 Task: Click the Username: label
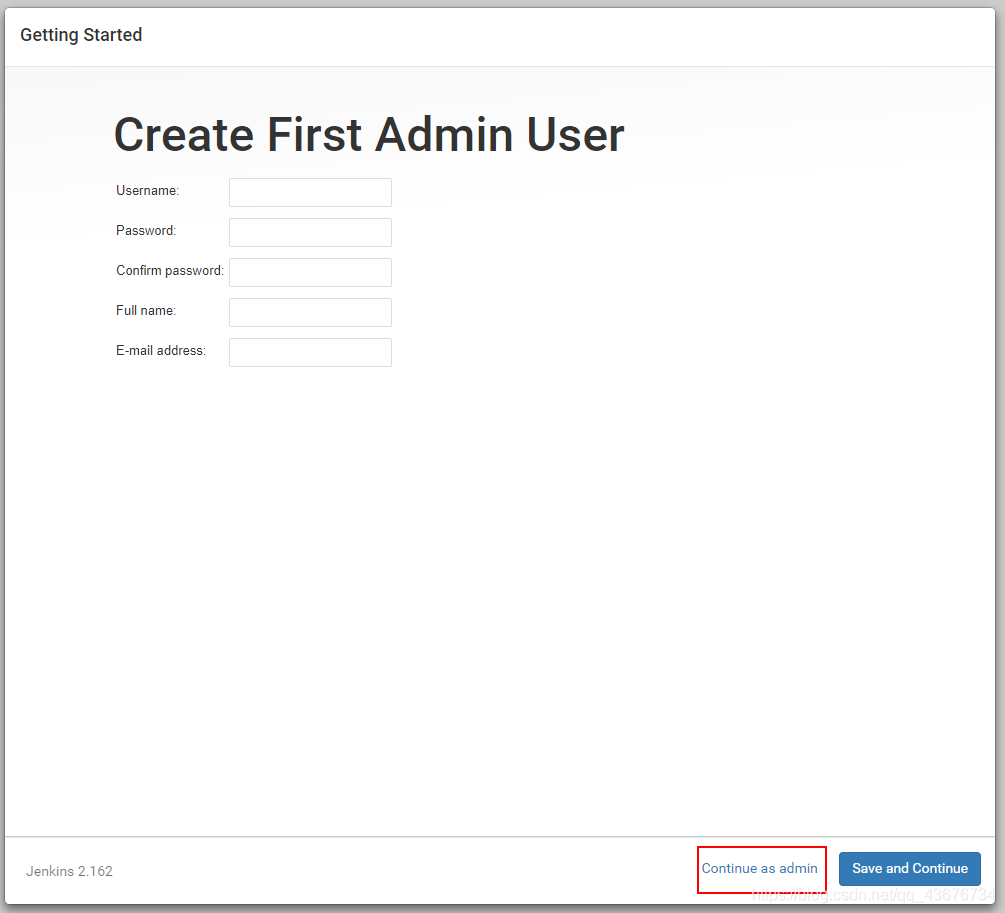(147, 190)
